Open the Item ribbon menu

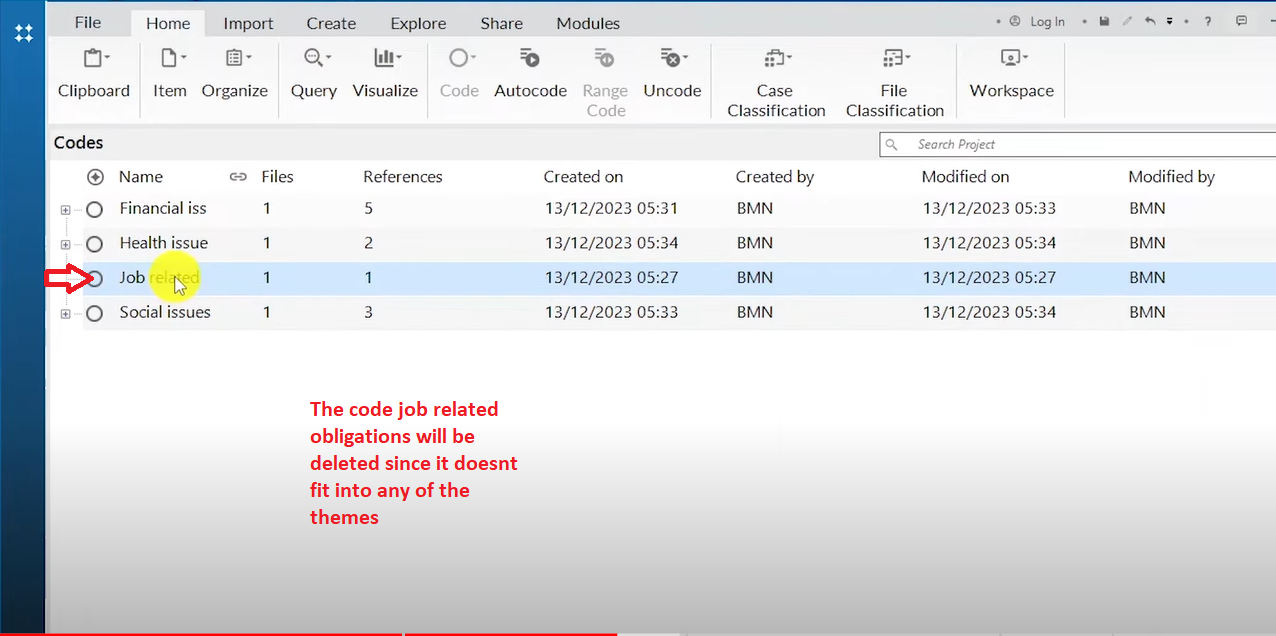(170, 73)
